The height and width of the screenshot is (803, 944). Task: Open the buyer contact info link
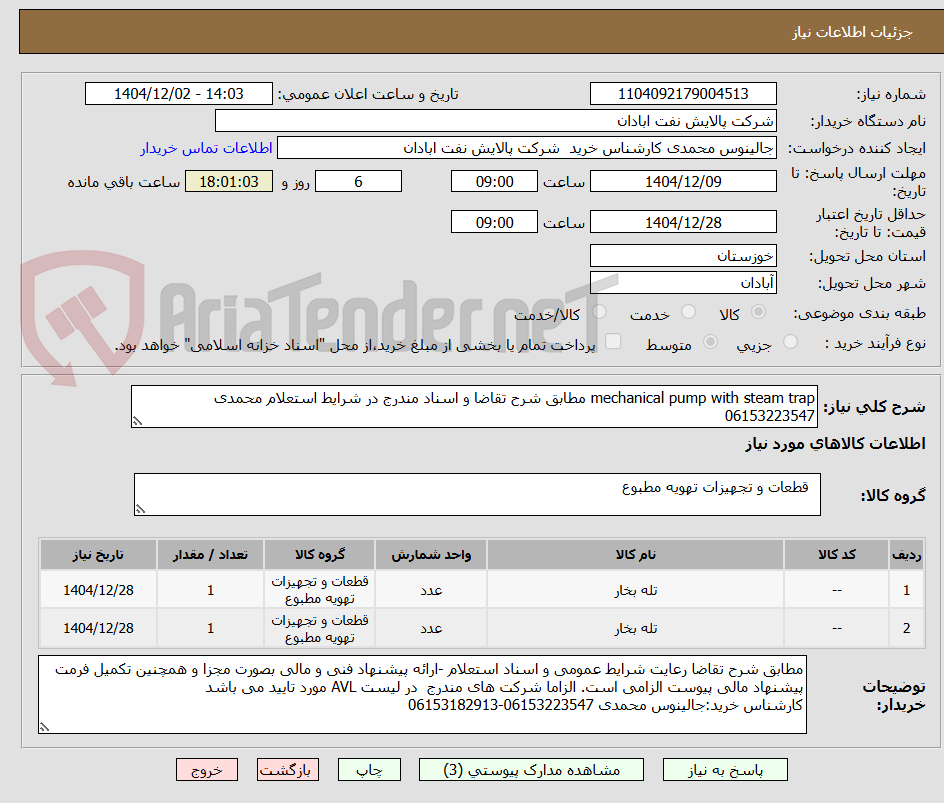tap(206, 148)
